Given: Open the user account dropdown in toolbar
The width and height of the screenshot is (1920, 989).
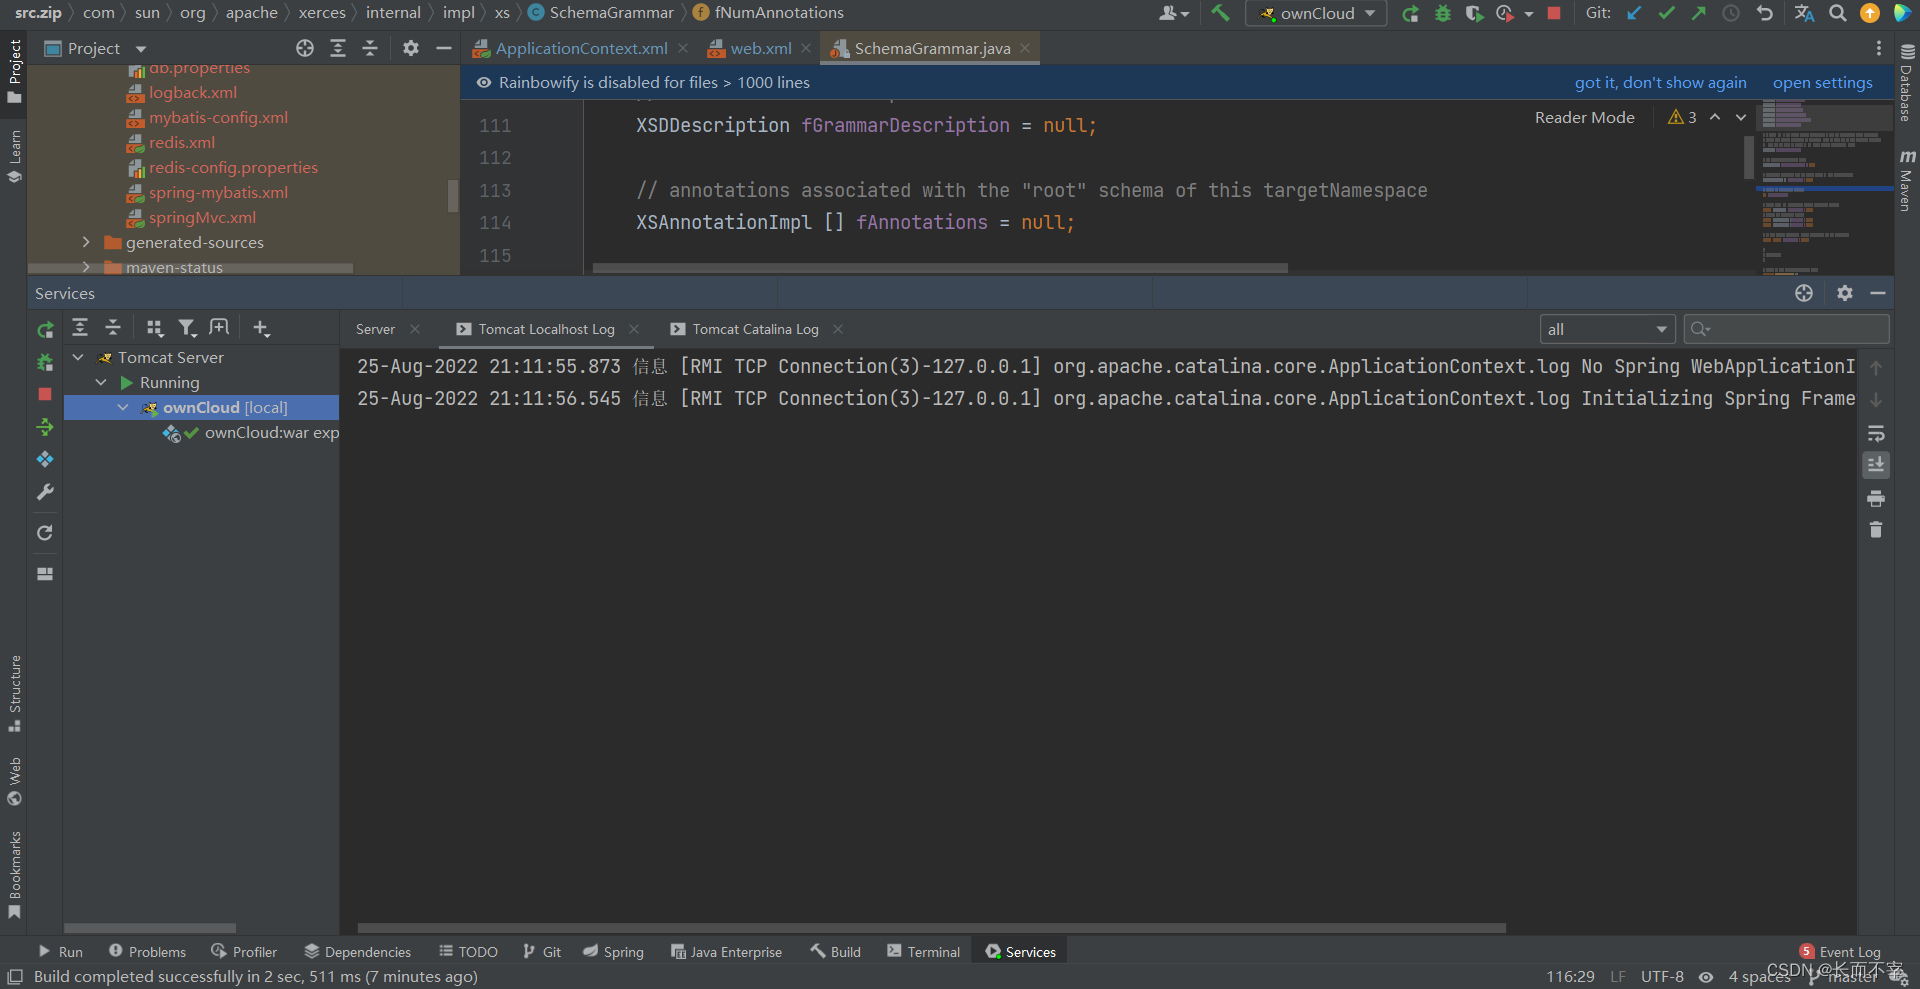Looking at the screenshot, I should pos(1174,13).
